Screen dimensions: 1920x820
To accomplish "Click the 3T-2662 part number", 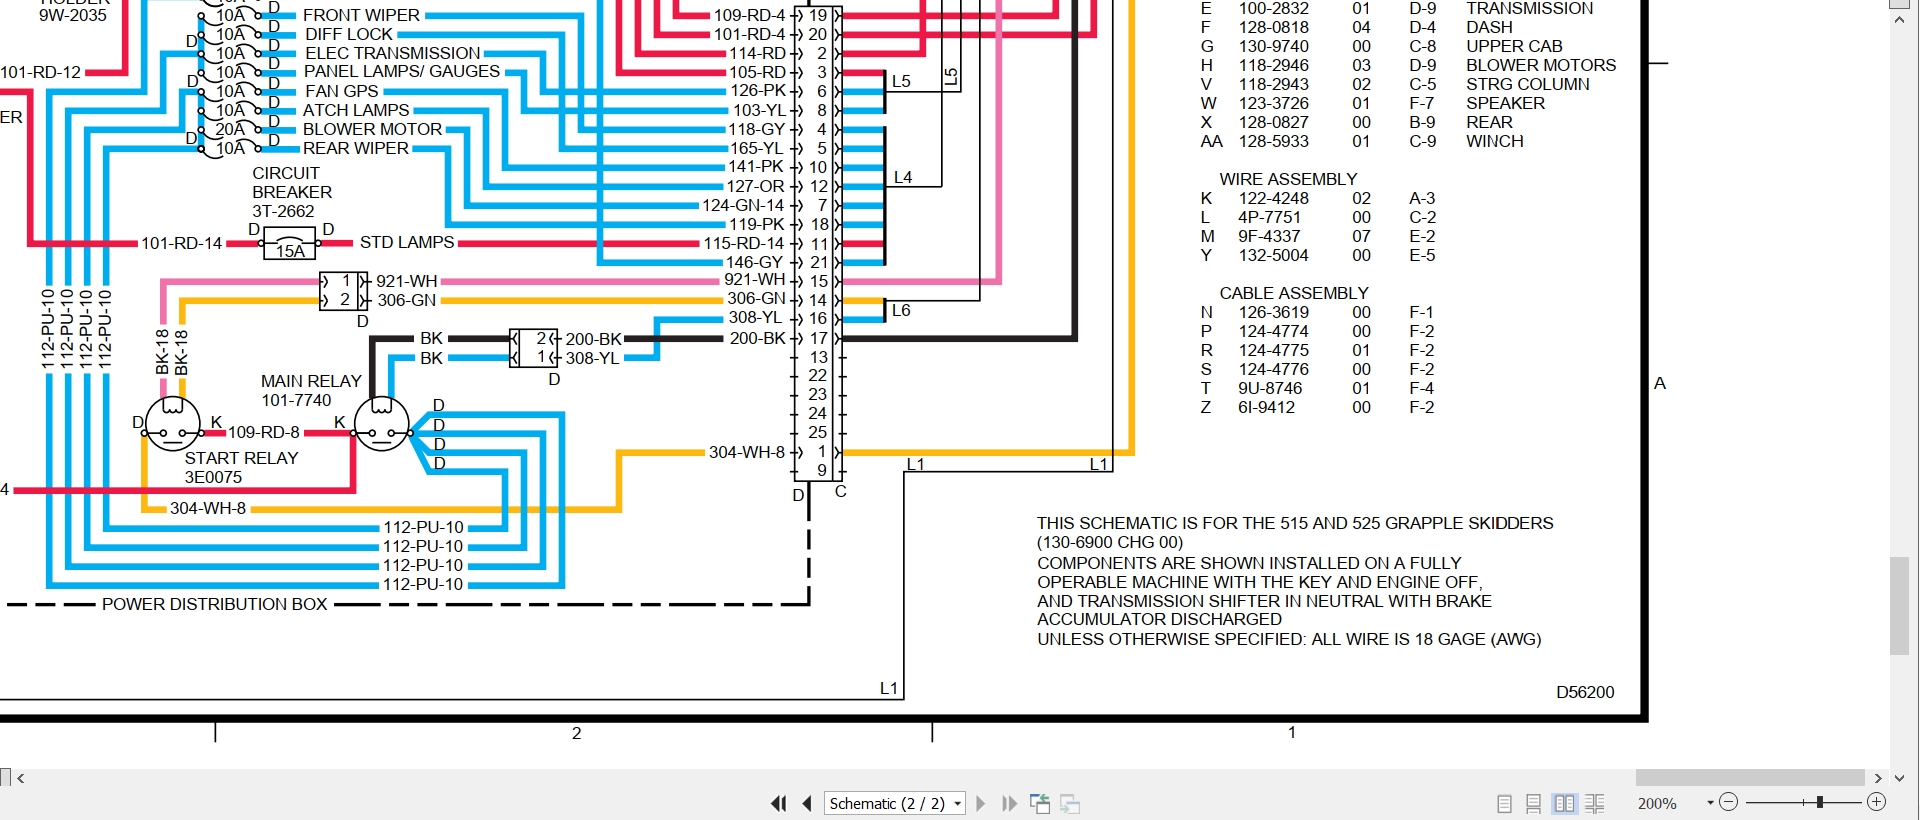I will click(x=283, y=211).
